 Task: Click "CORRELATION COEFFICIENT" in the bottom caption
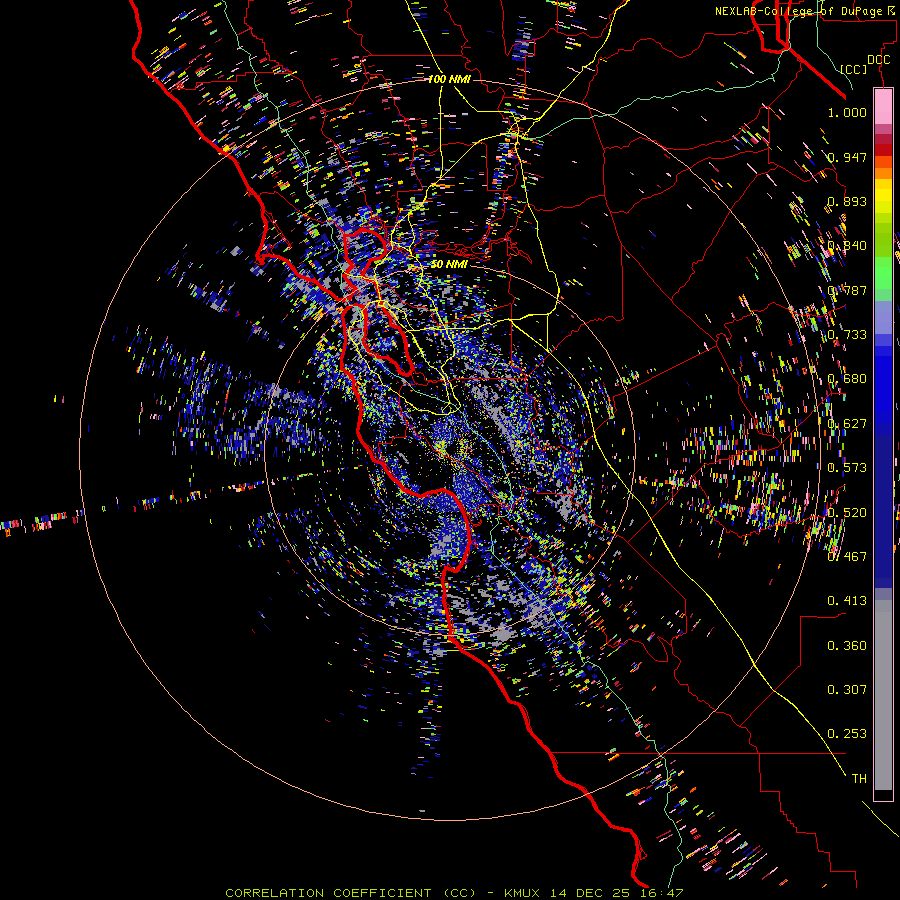click(x=328, y=893)
